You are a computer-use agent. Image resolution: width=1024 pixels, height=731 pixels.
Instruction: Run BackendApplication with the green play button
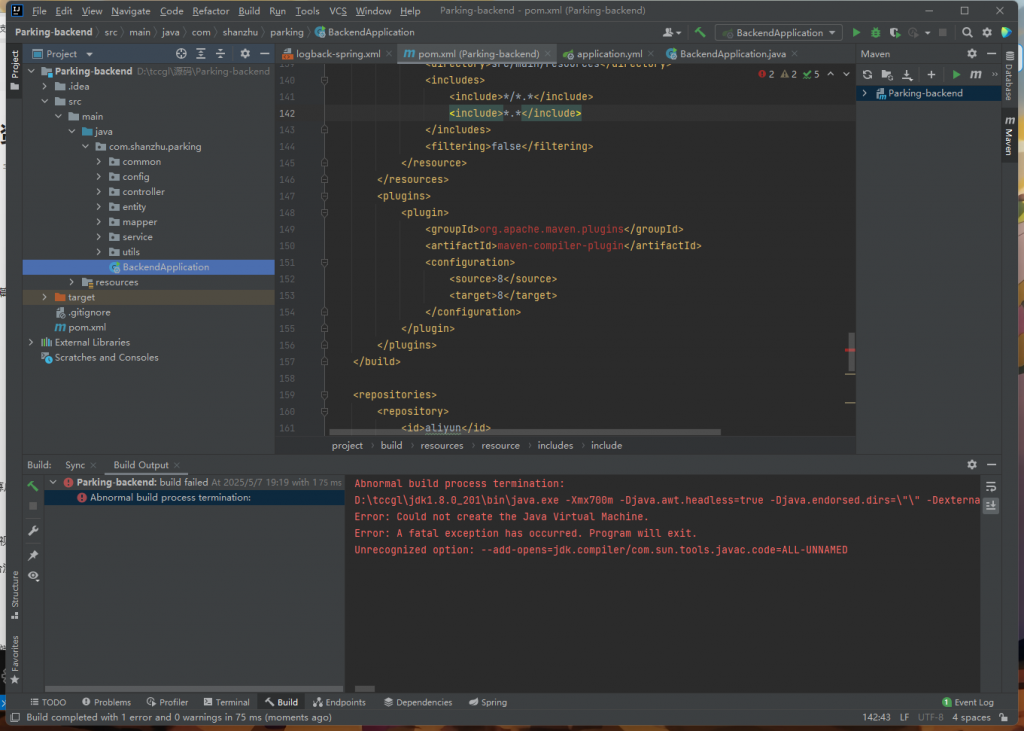coord(856,33)
